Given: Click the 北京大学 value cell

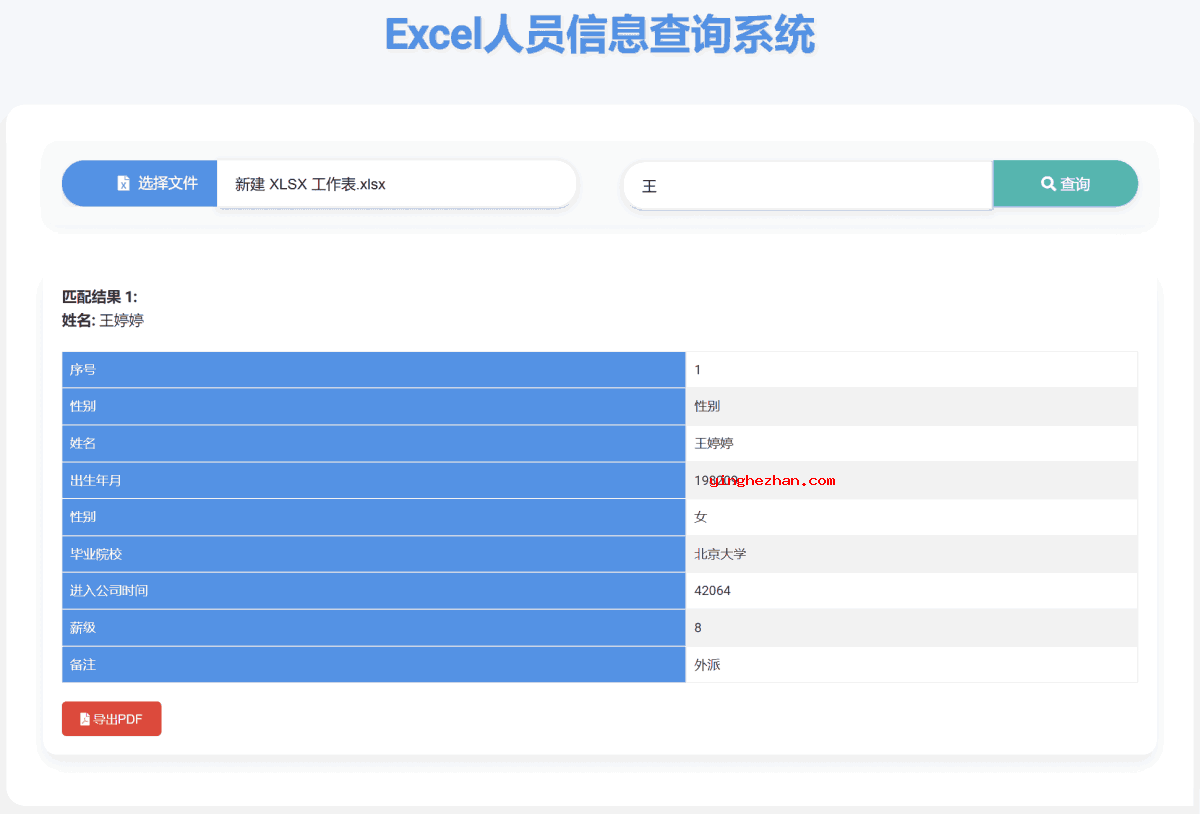Looking at the screenshot, I should (x=720, y=554).
